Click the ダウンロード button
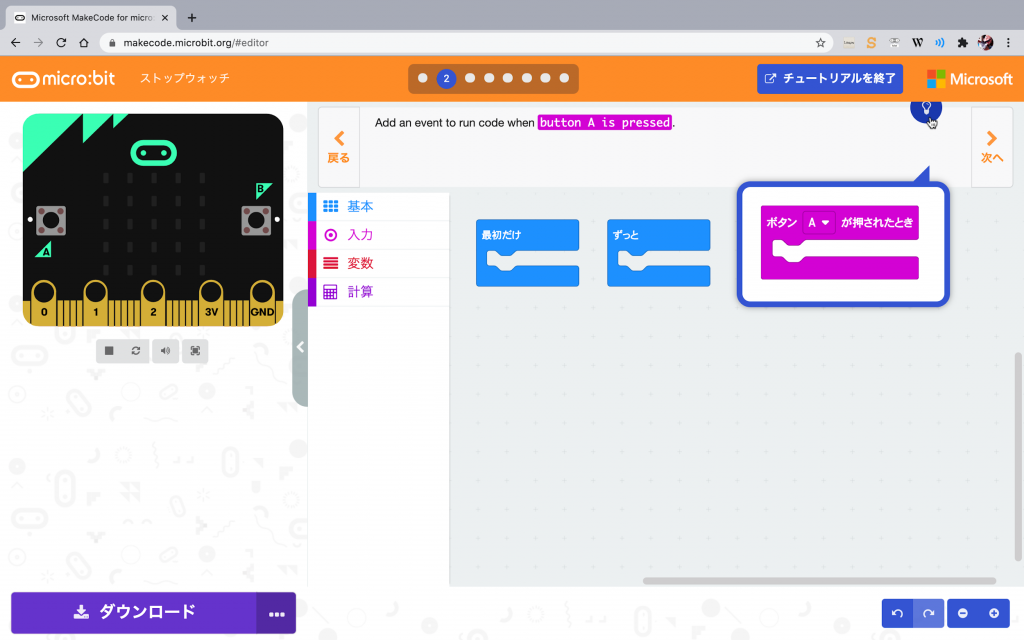1024x640 pixels. click(x=134, y=613)
